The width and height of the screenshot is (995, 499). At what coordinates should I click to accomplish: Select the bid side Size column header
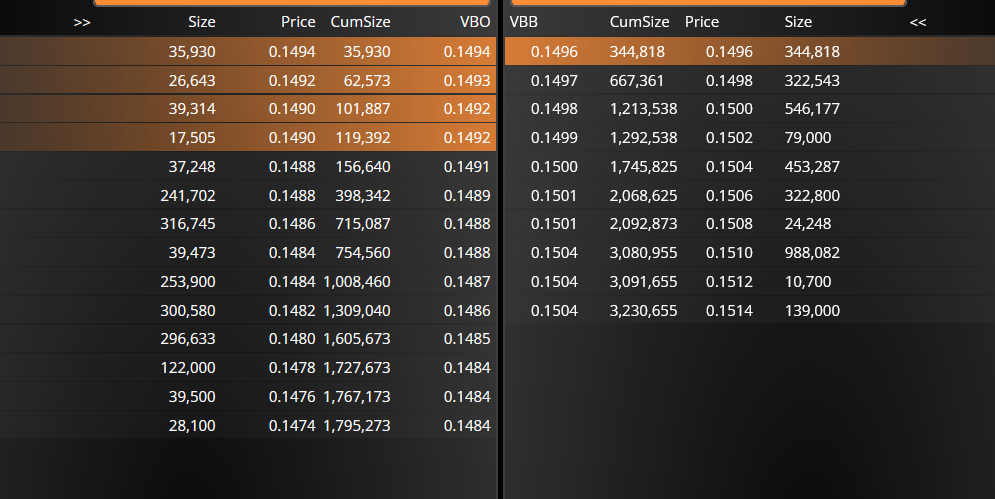point(201,22)
